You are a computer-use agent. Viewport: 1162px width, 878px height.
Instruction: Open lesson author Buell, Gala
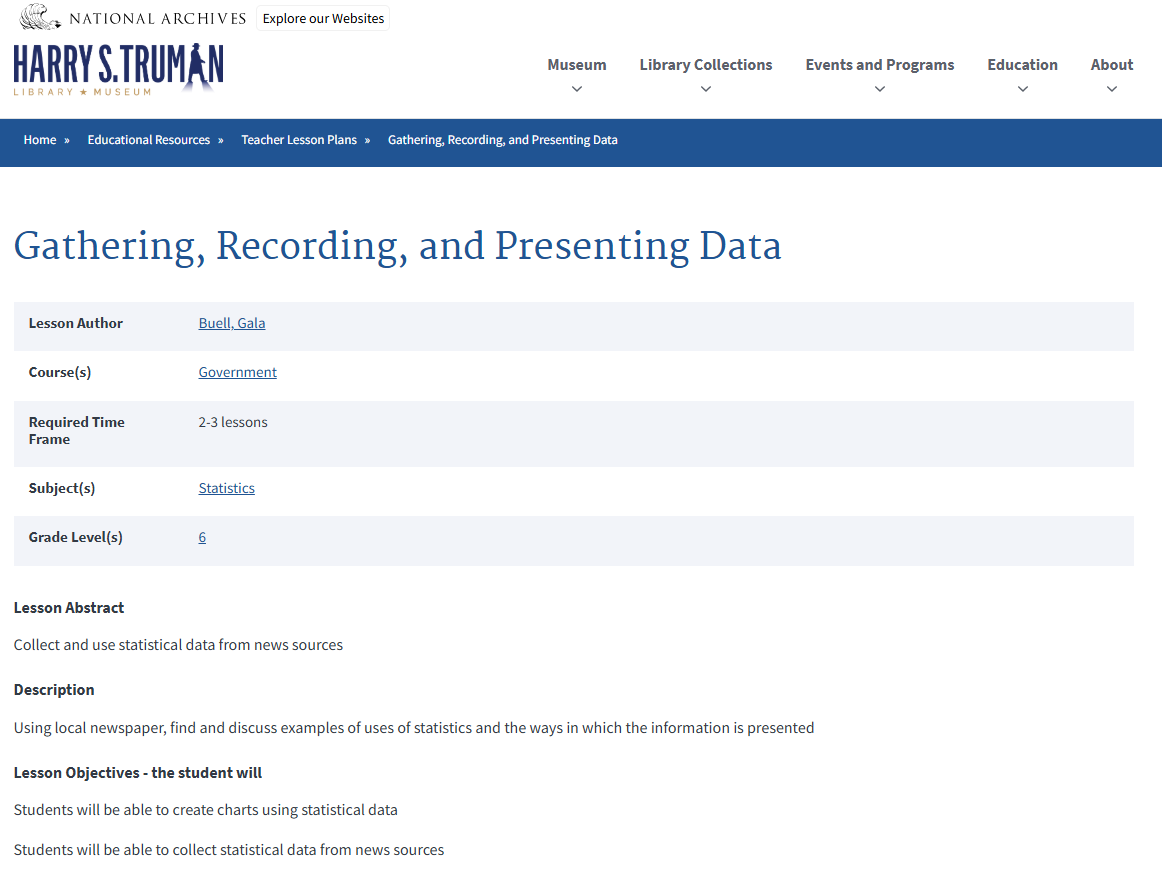pos(231,322)
